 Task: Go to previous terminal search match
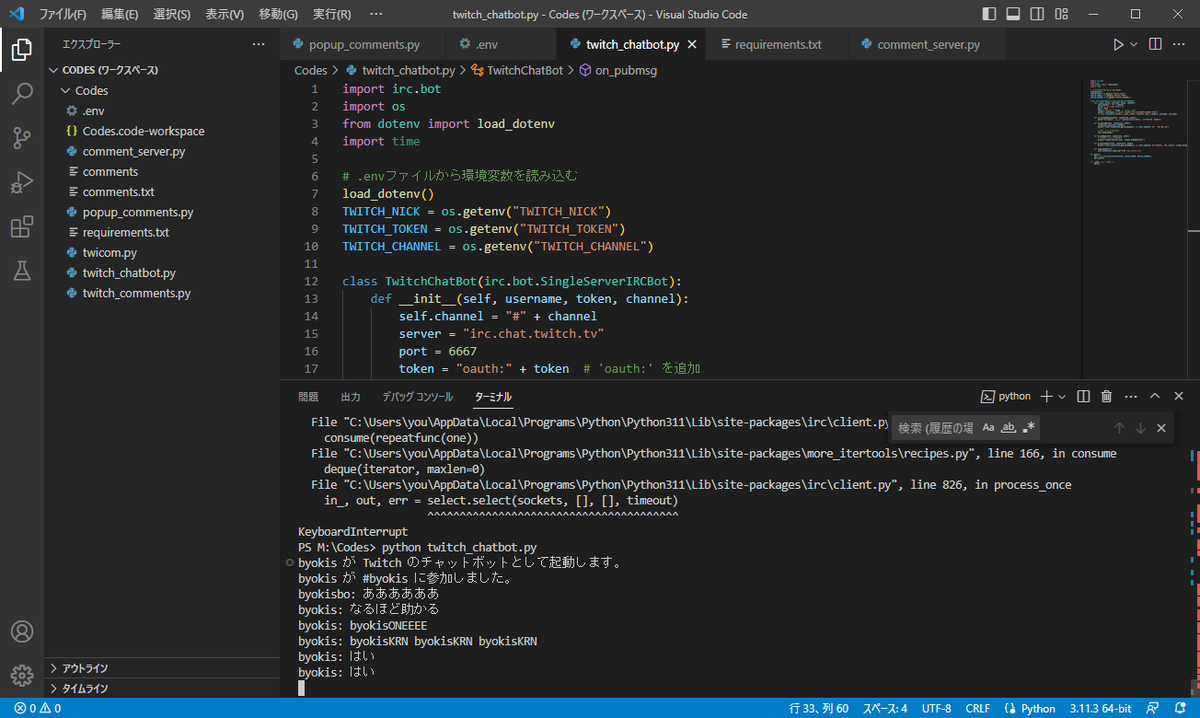pos(1119,428)
